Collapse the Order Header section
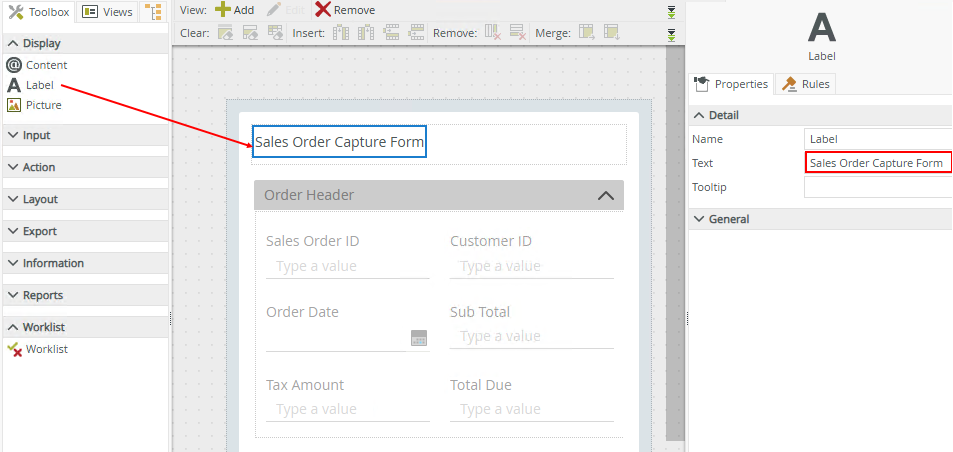Viewport: 953px width, 452px height. tap(605, 196)
